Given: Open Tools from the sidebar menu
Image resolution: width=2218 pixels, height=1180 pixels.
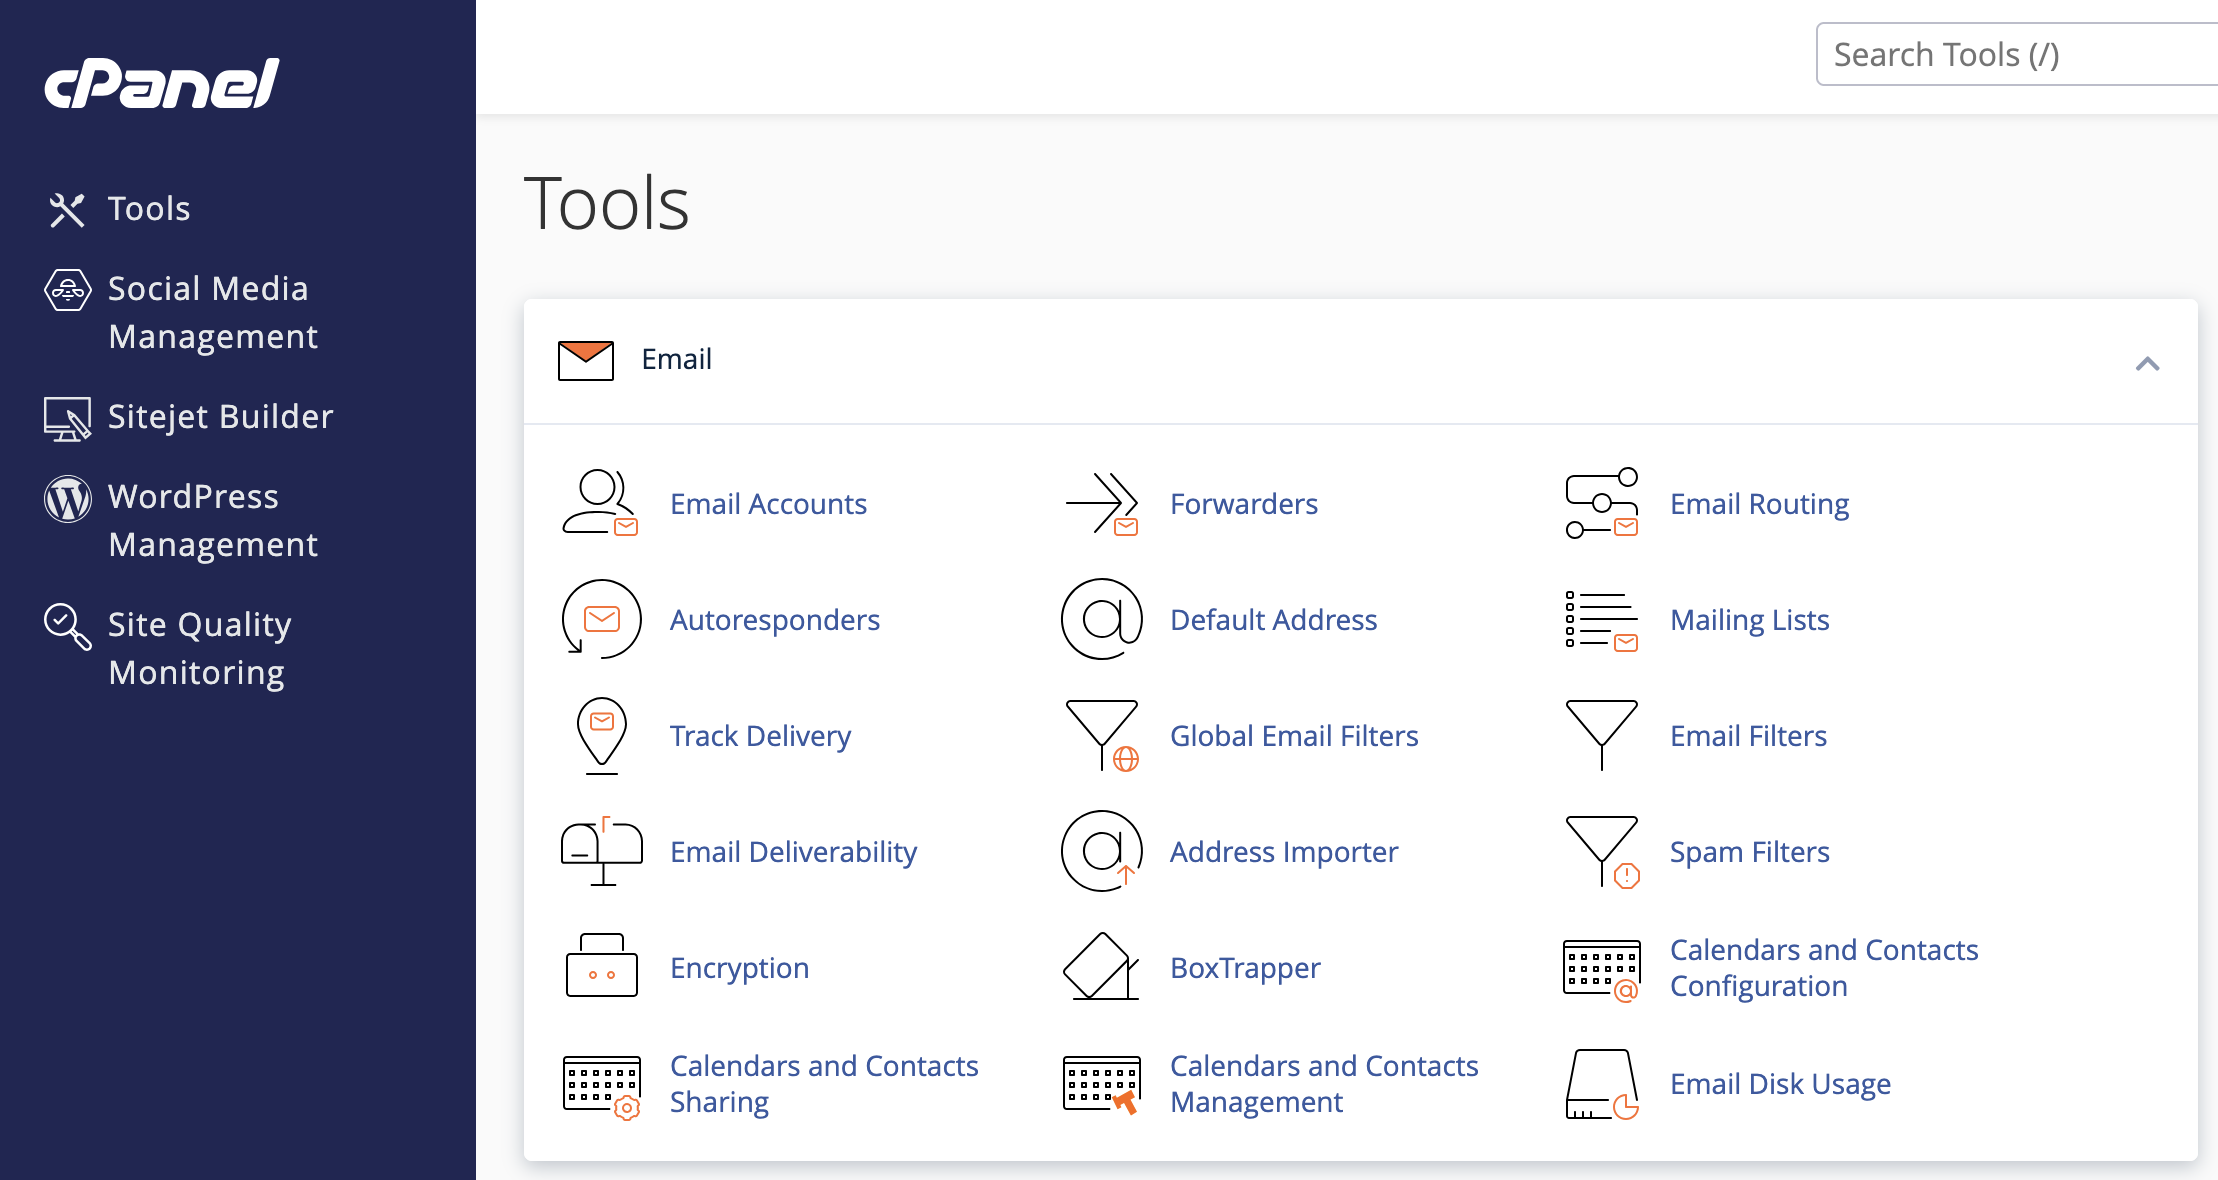Looking at the screenshot, I should tap(149, 209).
